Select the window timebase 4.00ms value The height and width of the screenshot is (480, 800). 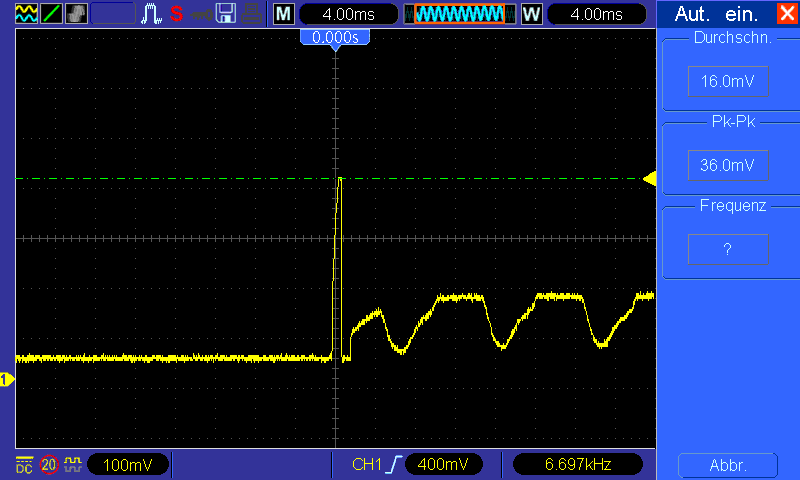[596, 14]
